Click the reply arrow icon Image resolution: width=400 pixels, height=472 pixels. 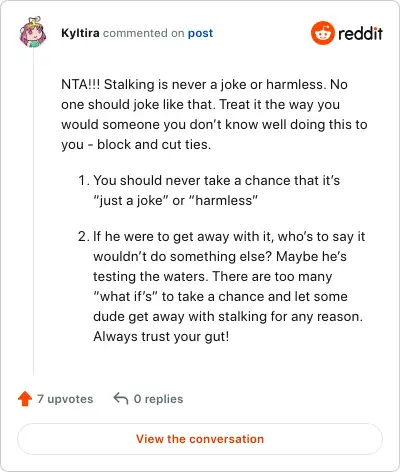pyautogui.click(x=121, y=399)
